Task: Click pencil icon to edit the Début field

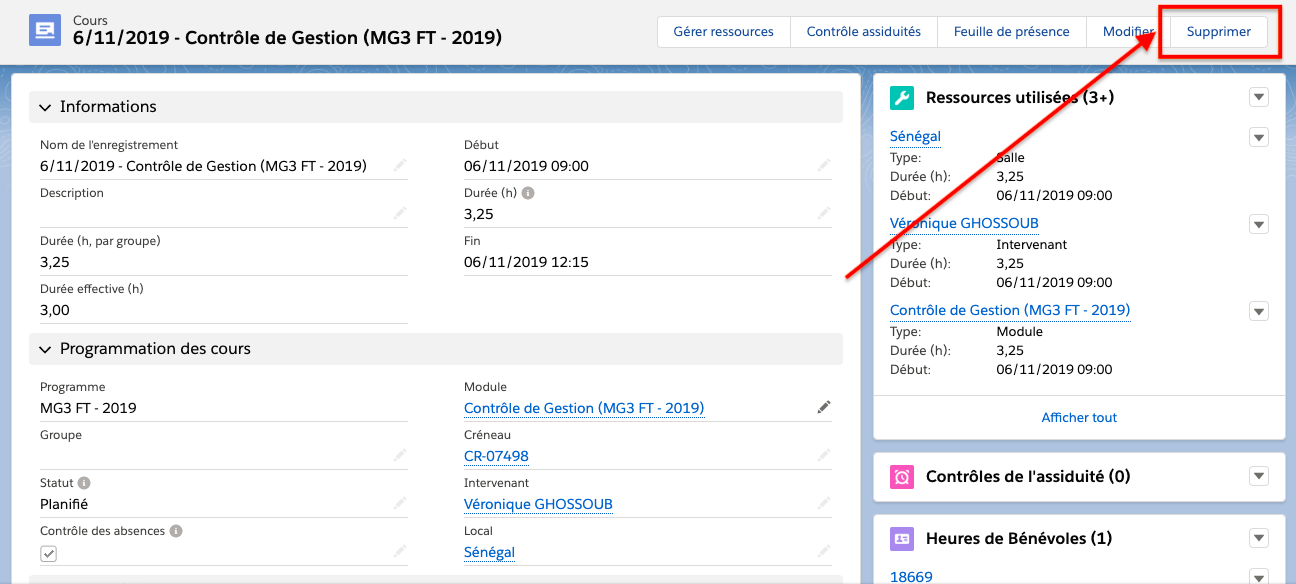Action: (x=823, y=165)
